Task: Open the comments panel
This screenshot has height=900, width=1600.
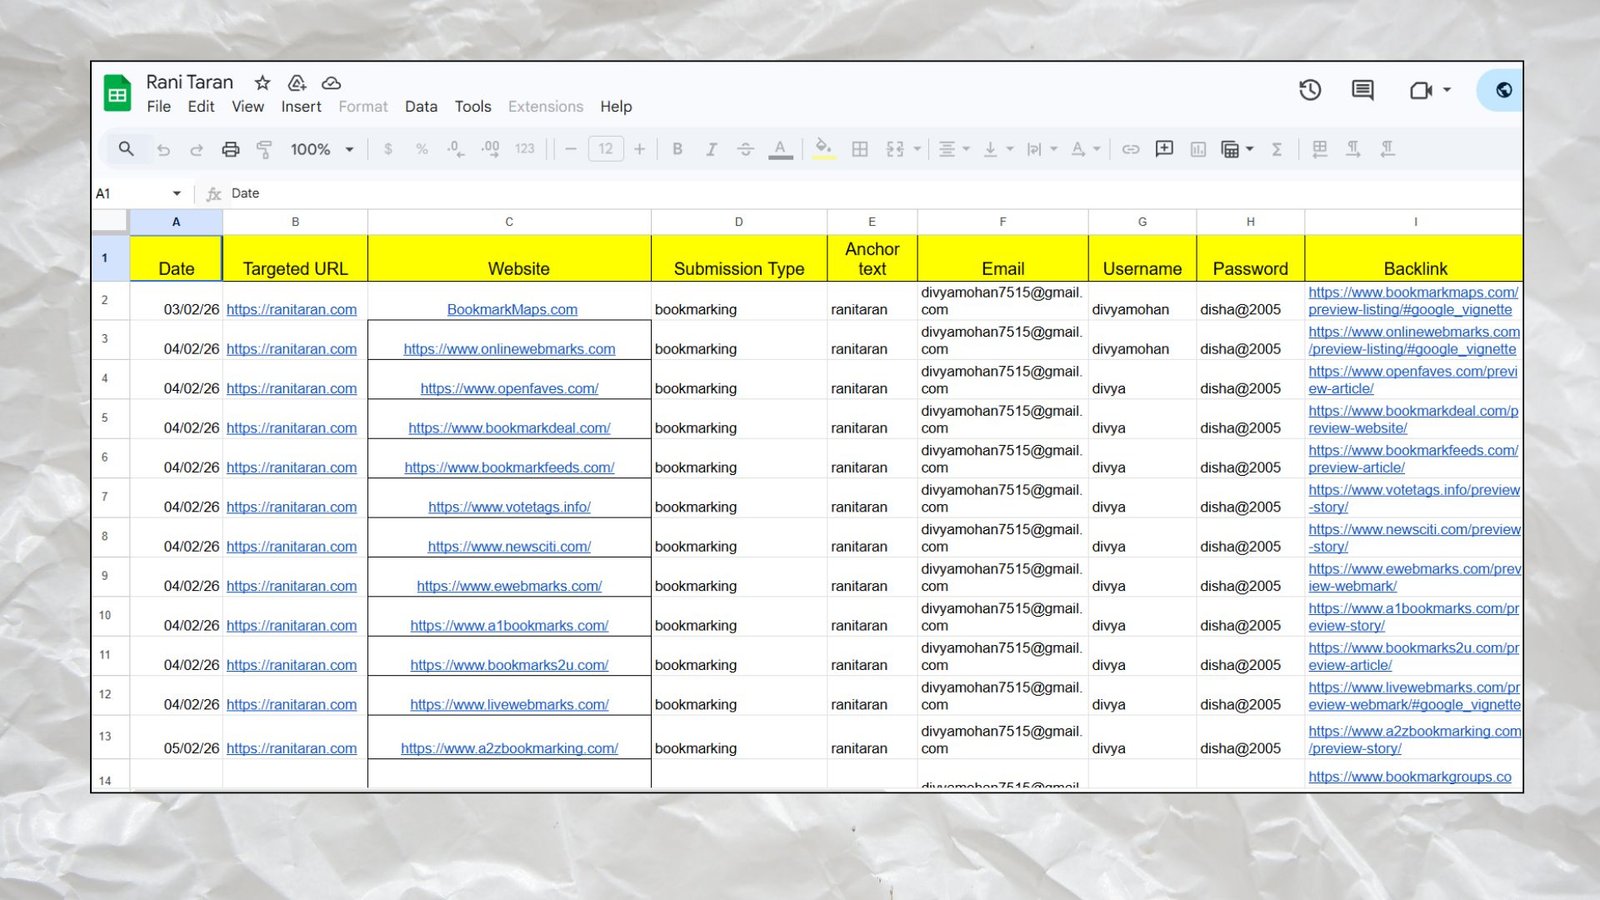Action: [x=1362, y=90]
